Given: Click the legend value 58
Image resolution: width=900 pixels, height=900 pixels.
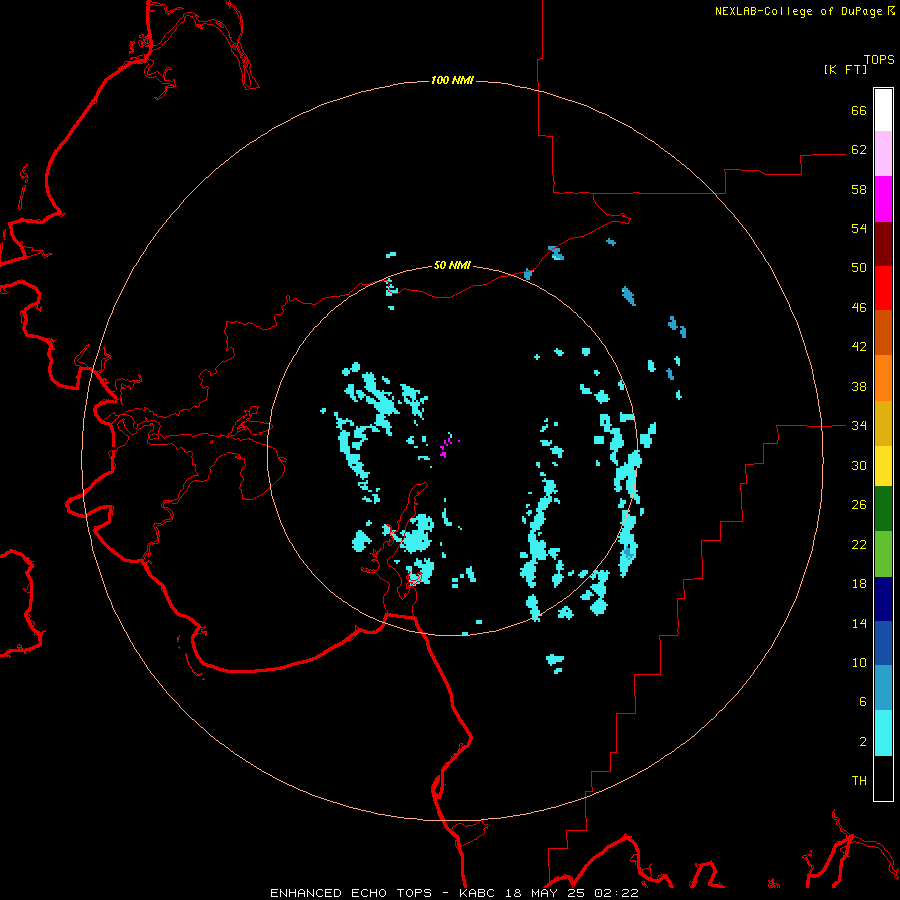Looking at the screenshot, I should click(x=859, y=189).
